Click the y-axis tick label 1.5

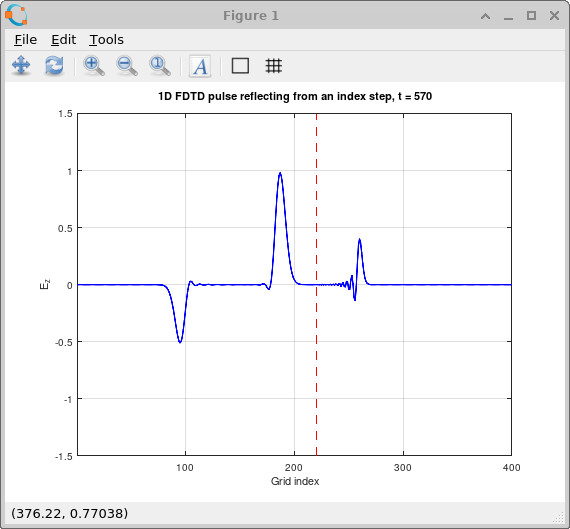pyautogui.click(x=65, y=114)
